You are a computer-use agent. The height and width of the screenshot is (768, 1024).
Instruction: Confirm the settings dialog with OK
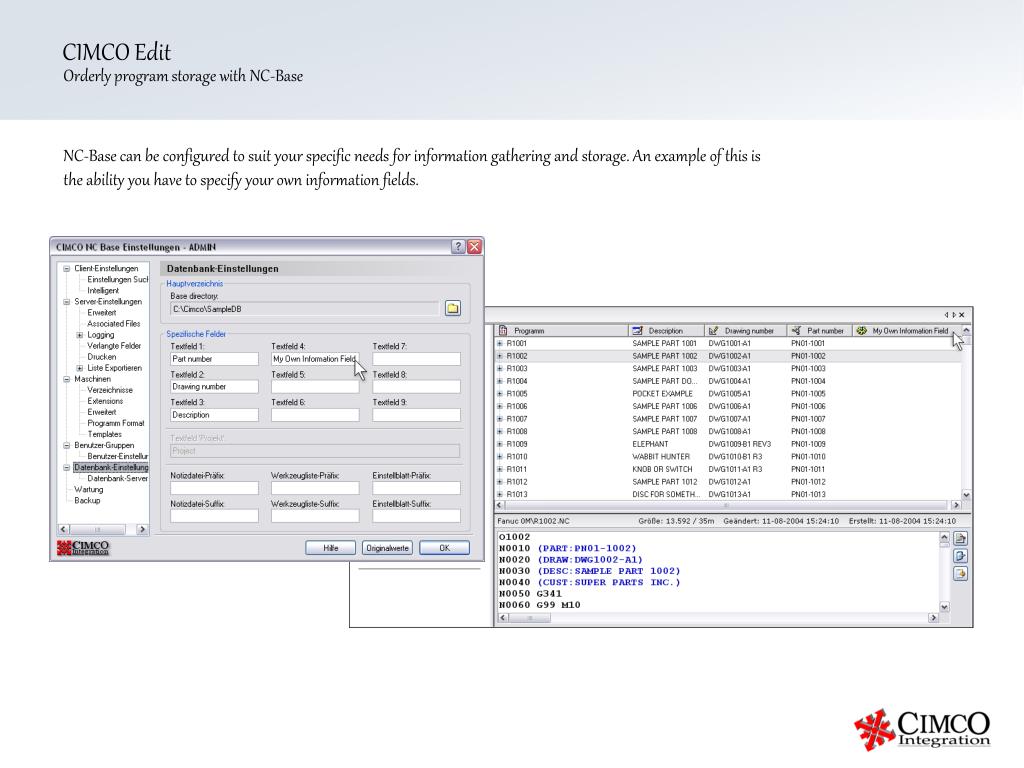pyautogui.click(x=444, y=549)
